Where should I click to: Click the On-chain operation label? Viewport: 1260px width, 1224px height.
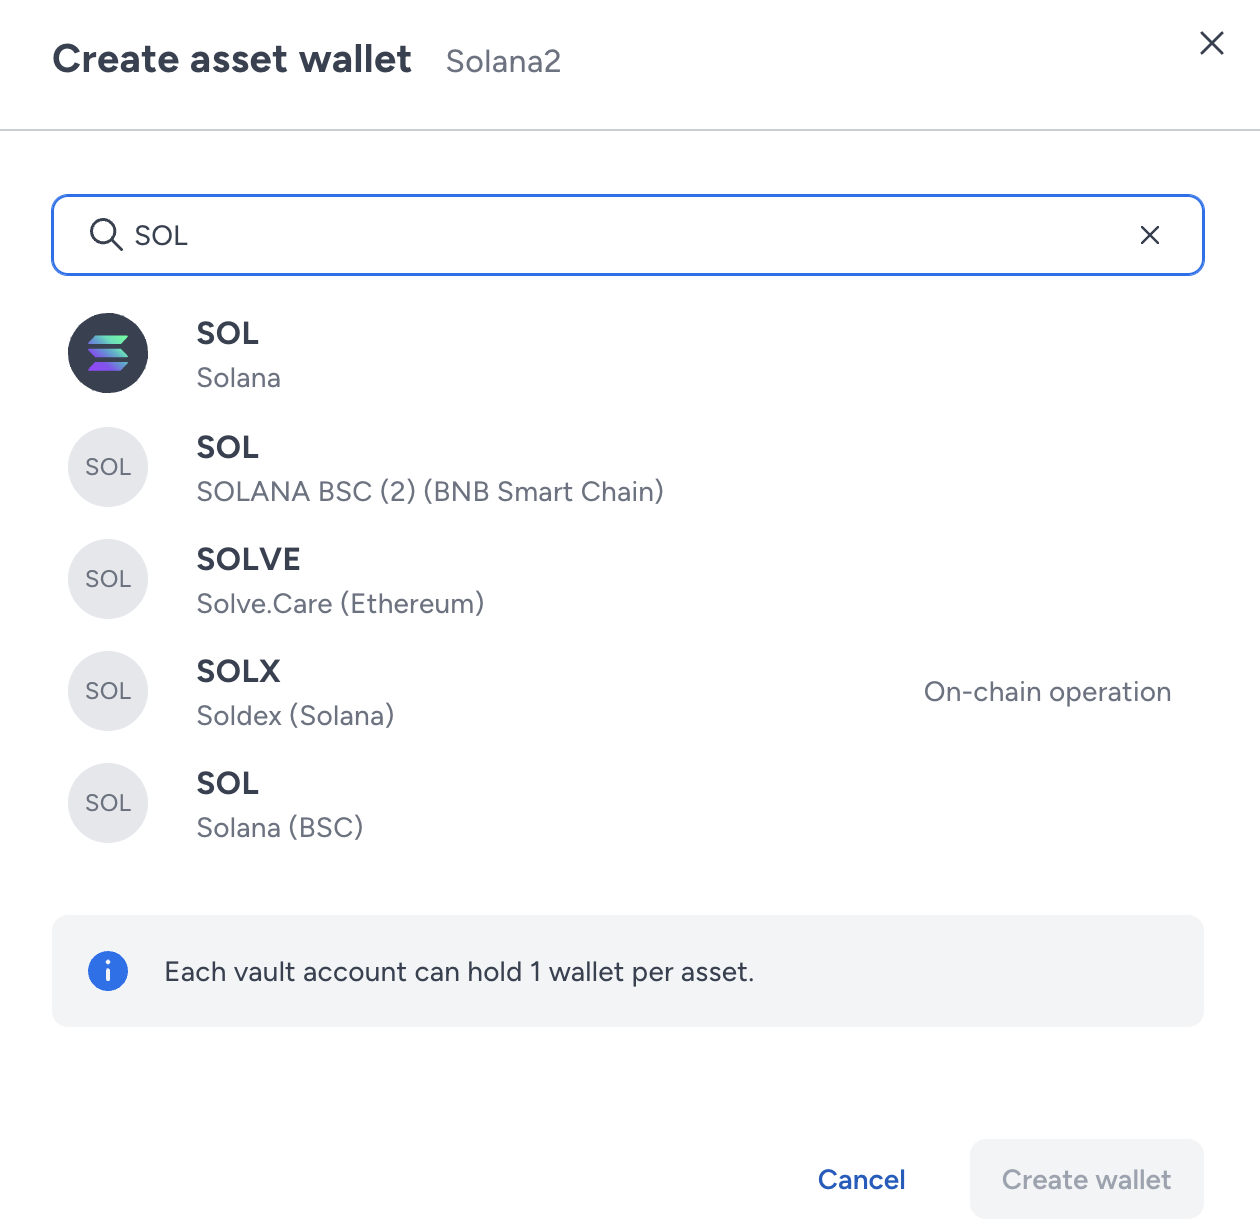[1047, 692]
